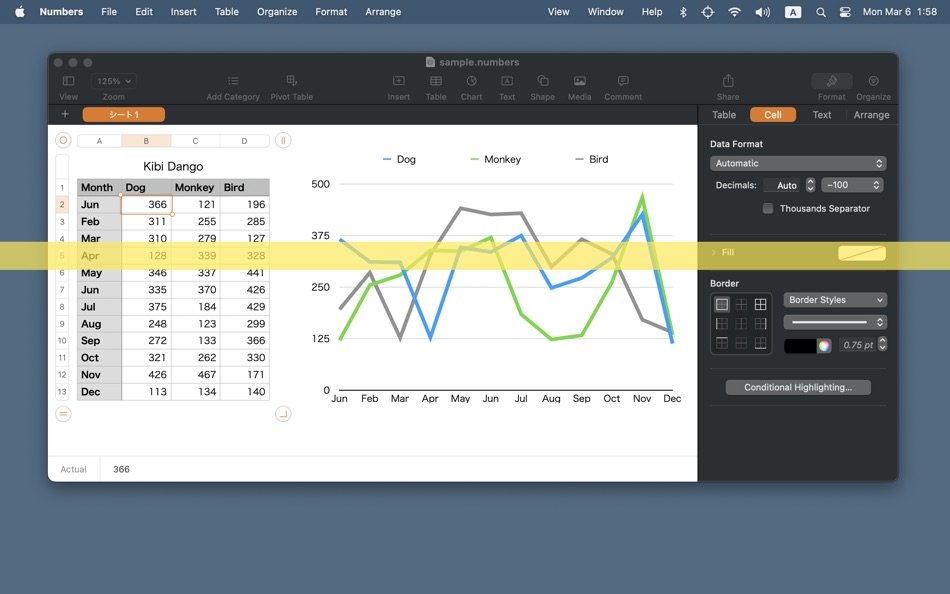The image size is (950, 594).
Task: Open Control Center in menu bar
Action: 845,12
